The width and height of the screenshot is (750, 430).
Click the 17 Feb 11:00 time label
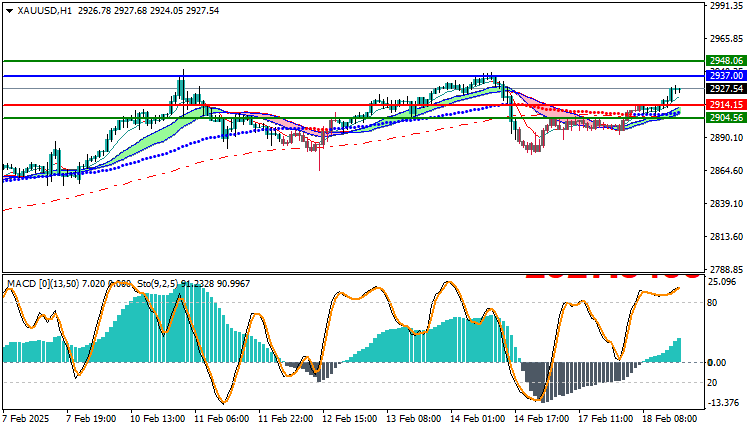point(606,419)
